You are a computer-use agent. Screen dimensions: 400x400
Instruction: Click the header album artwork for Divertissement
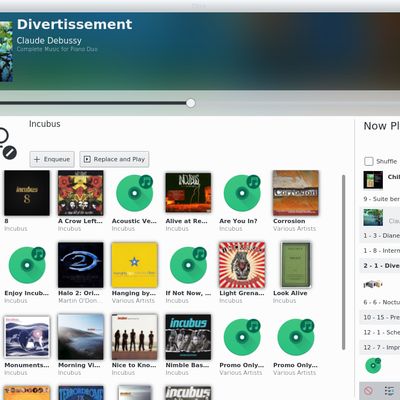pyautogui.click(x=6, y=52)
